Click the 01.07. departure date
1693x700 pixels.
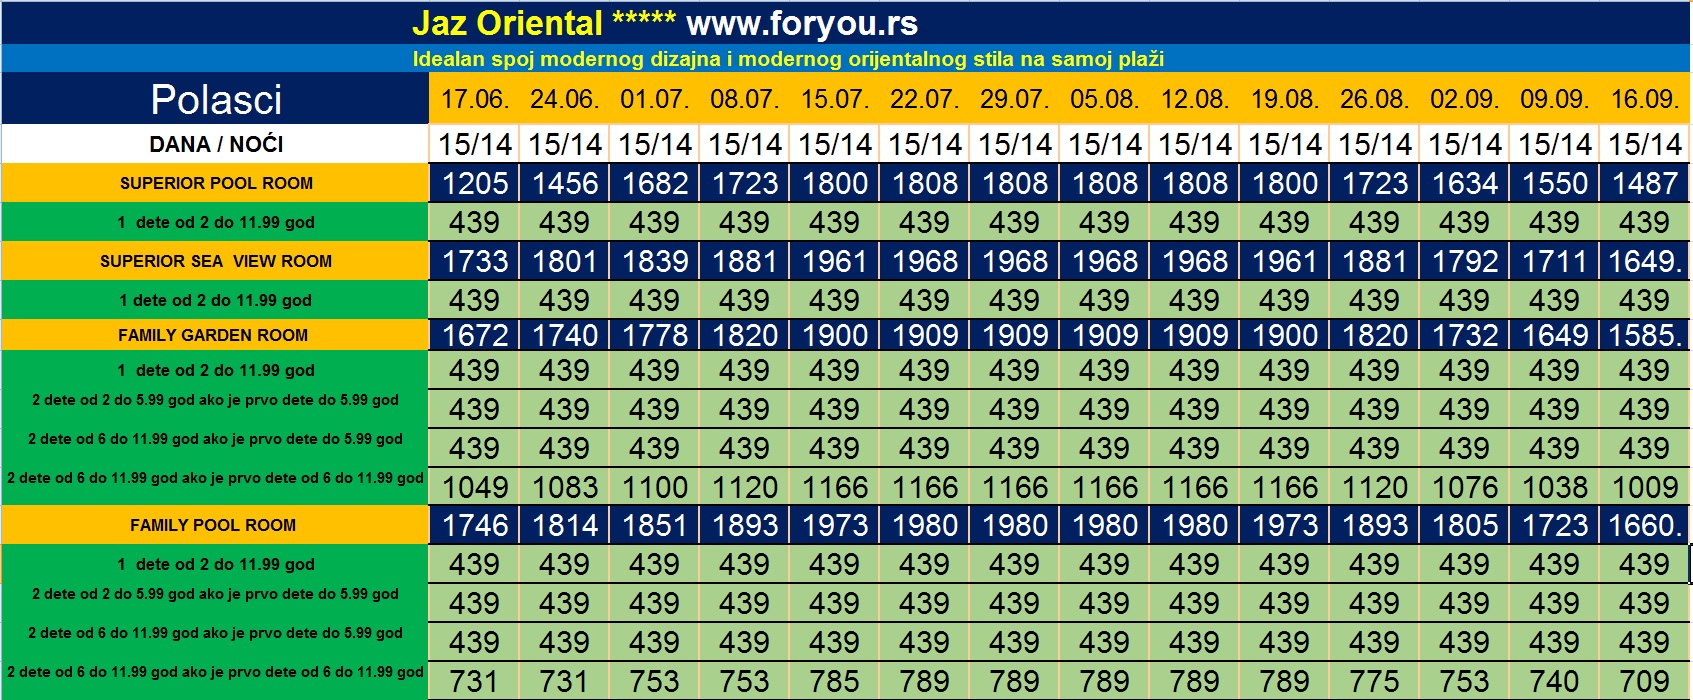tap(655, 99)
